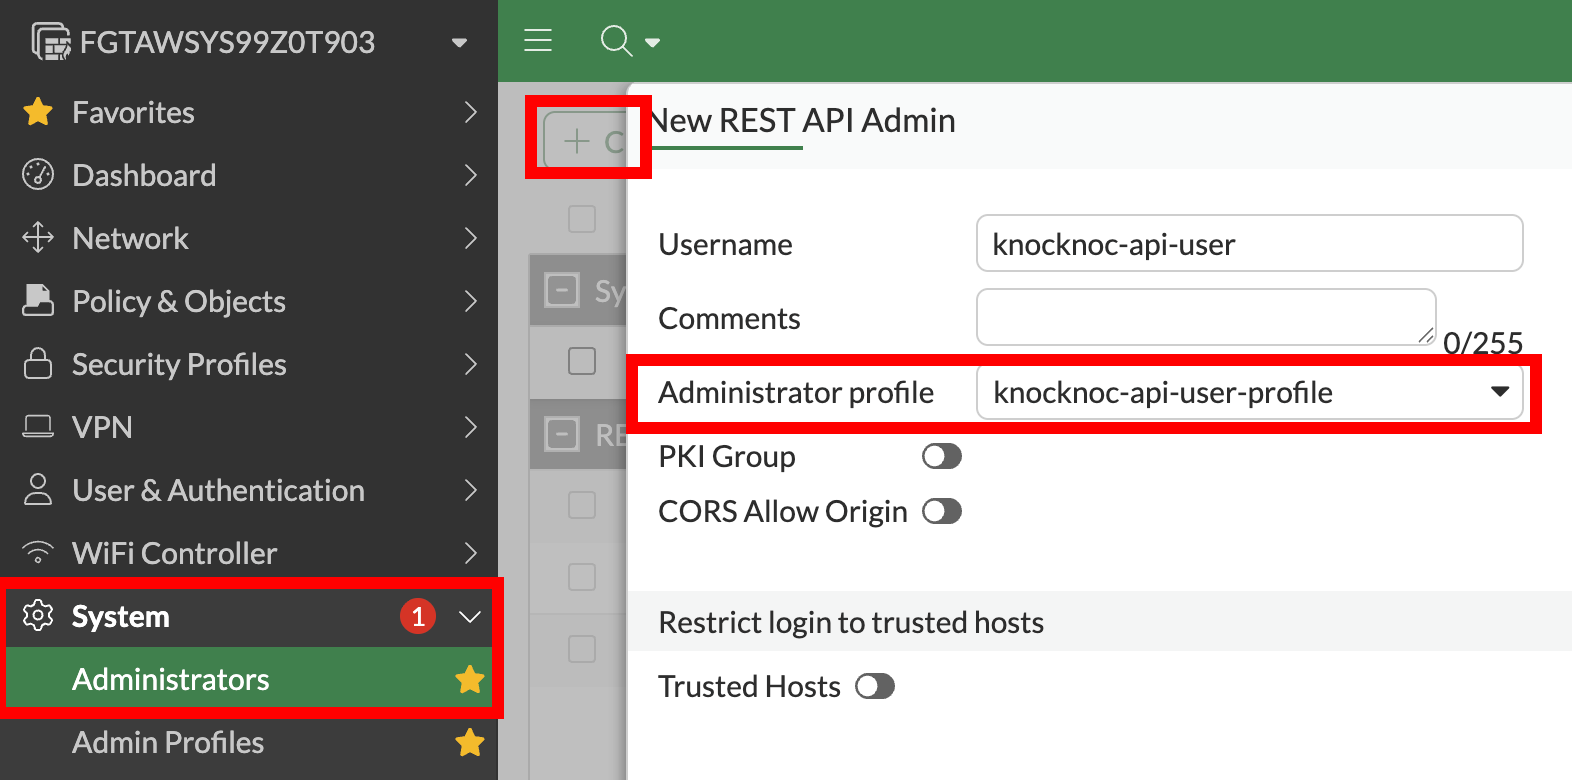Open the Administrators menu item
This screenshot has height=780, width=1572.
click(171, 680)
